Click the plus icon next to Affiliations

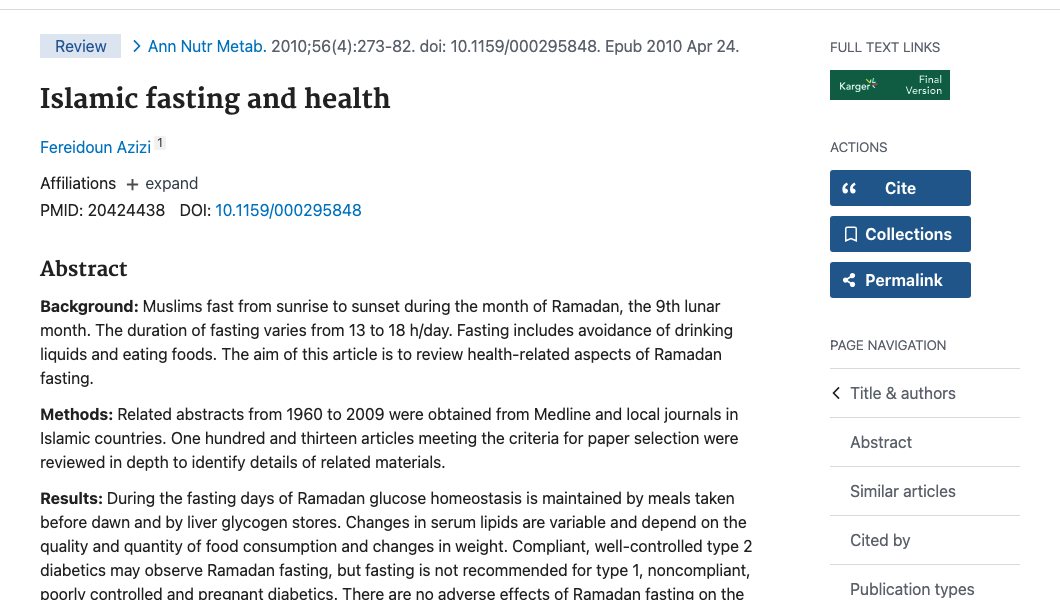tap(132, 183)
